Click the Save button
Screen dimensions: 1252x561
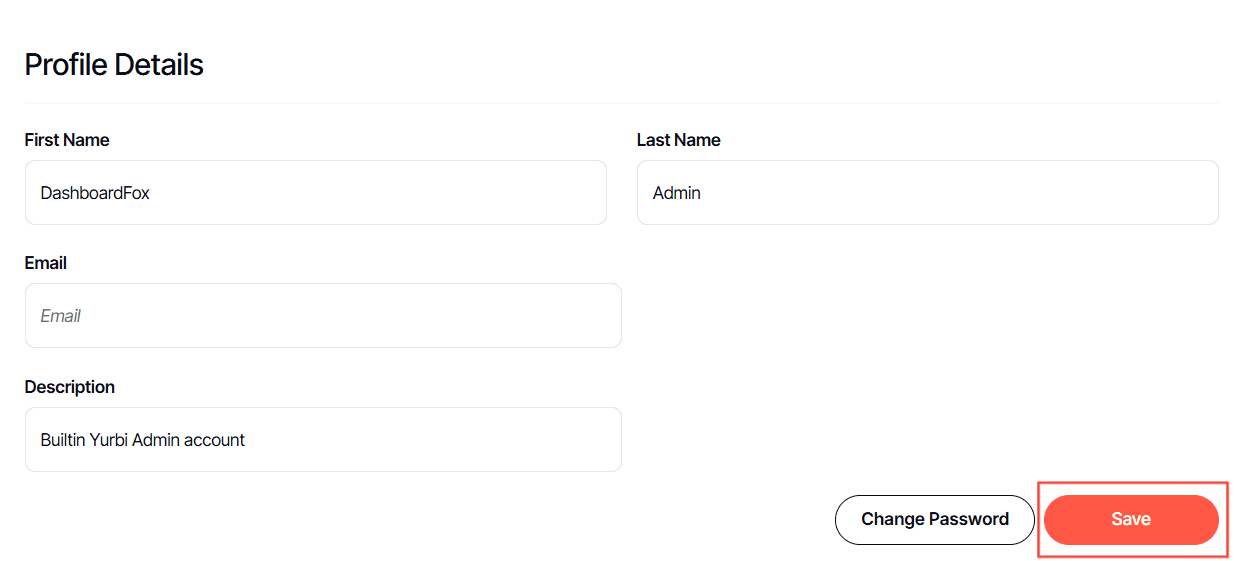(1131, 520)
